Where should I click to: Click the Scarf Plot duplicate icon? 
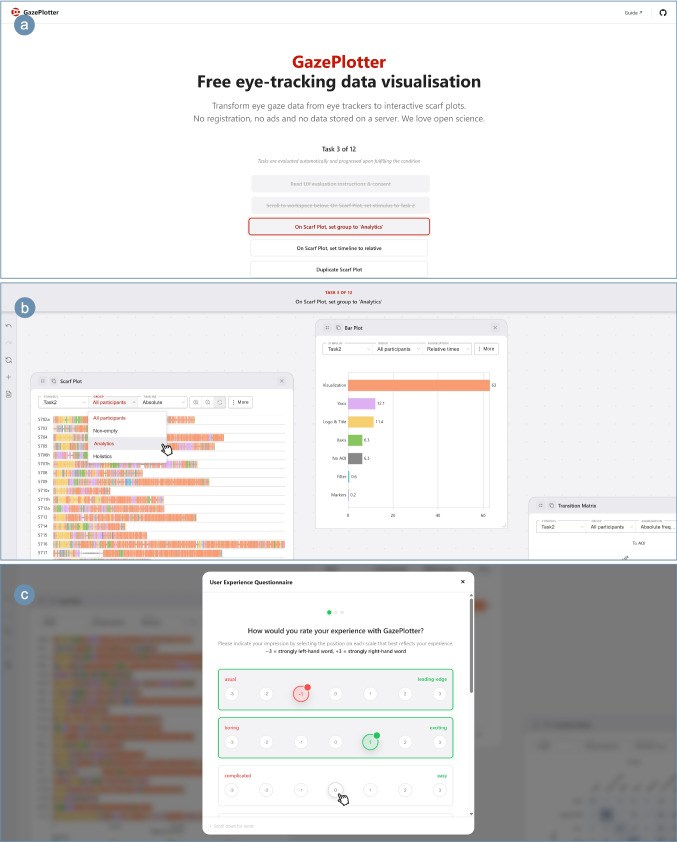coord(53,381)
